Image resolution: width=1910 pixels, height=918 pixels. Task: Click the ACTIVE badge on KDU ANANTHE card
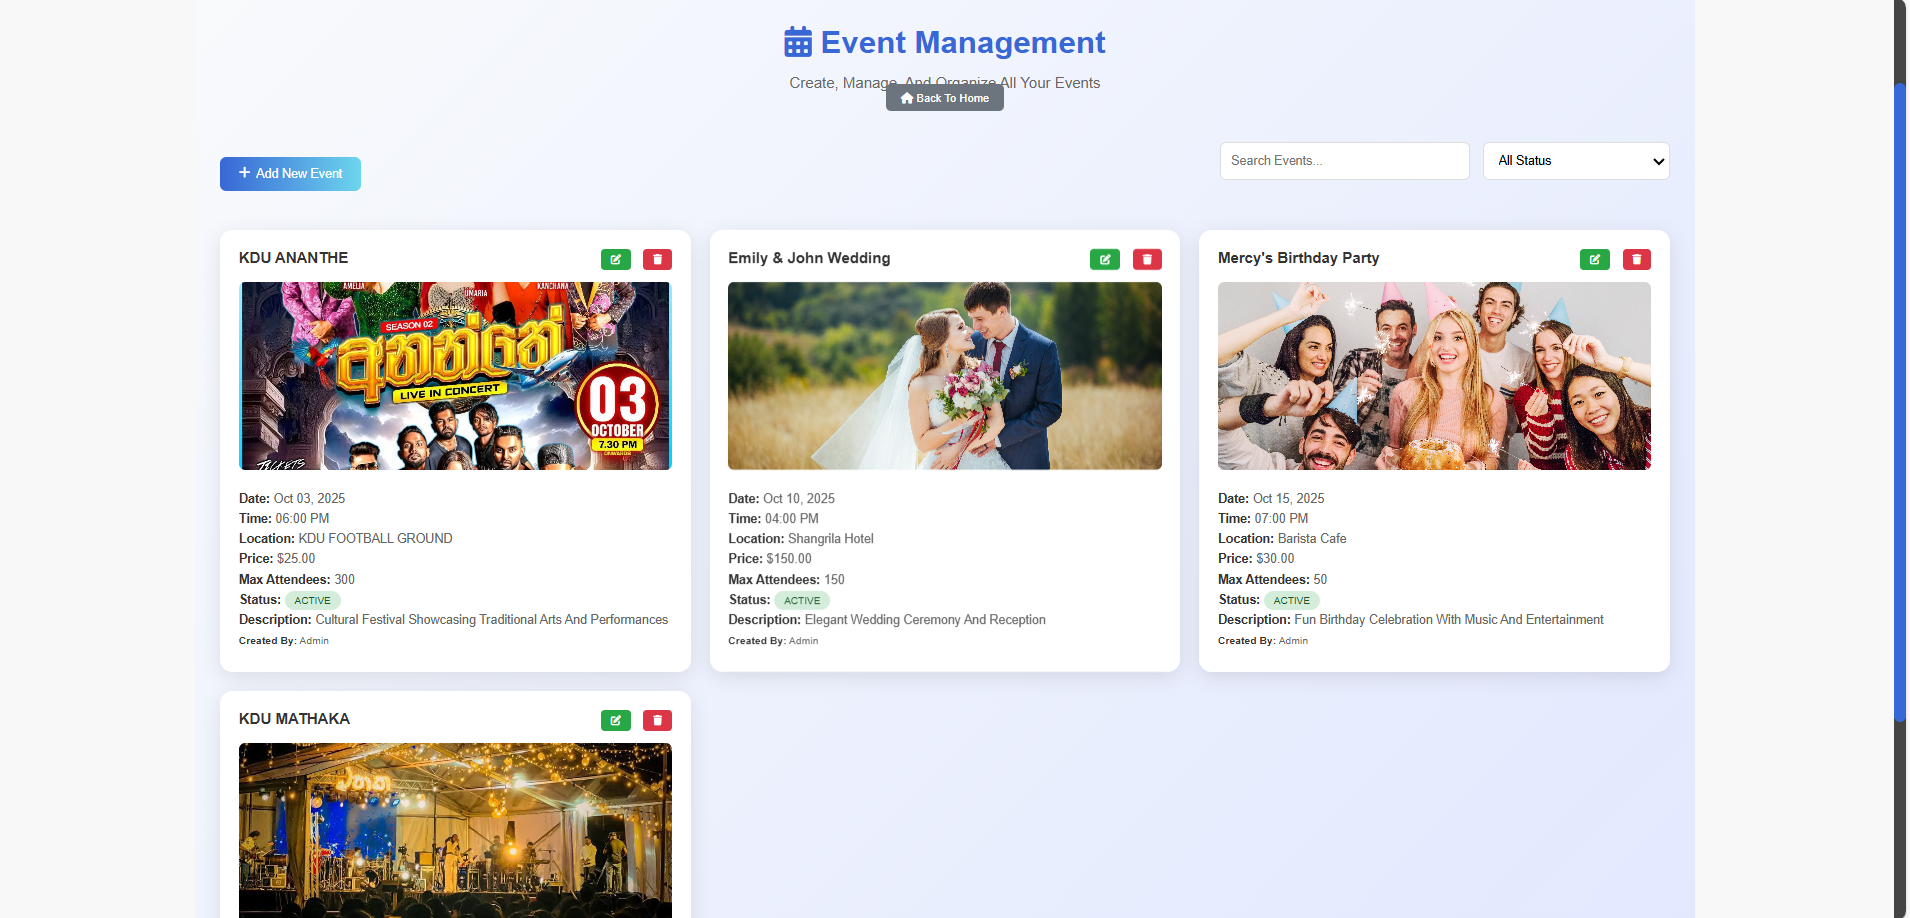312,600
